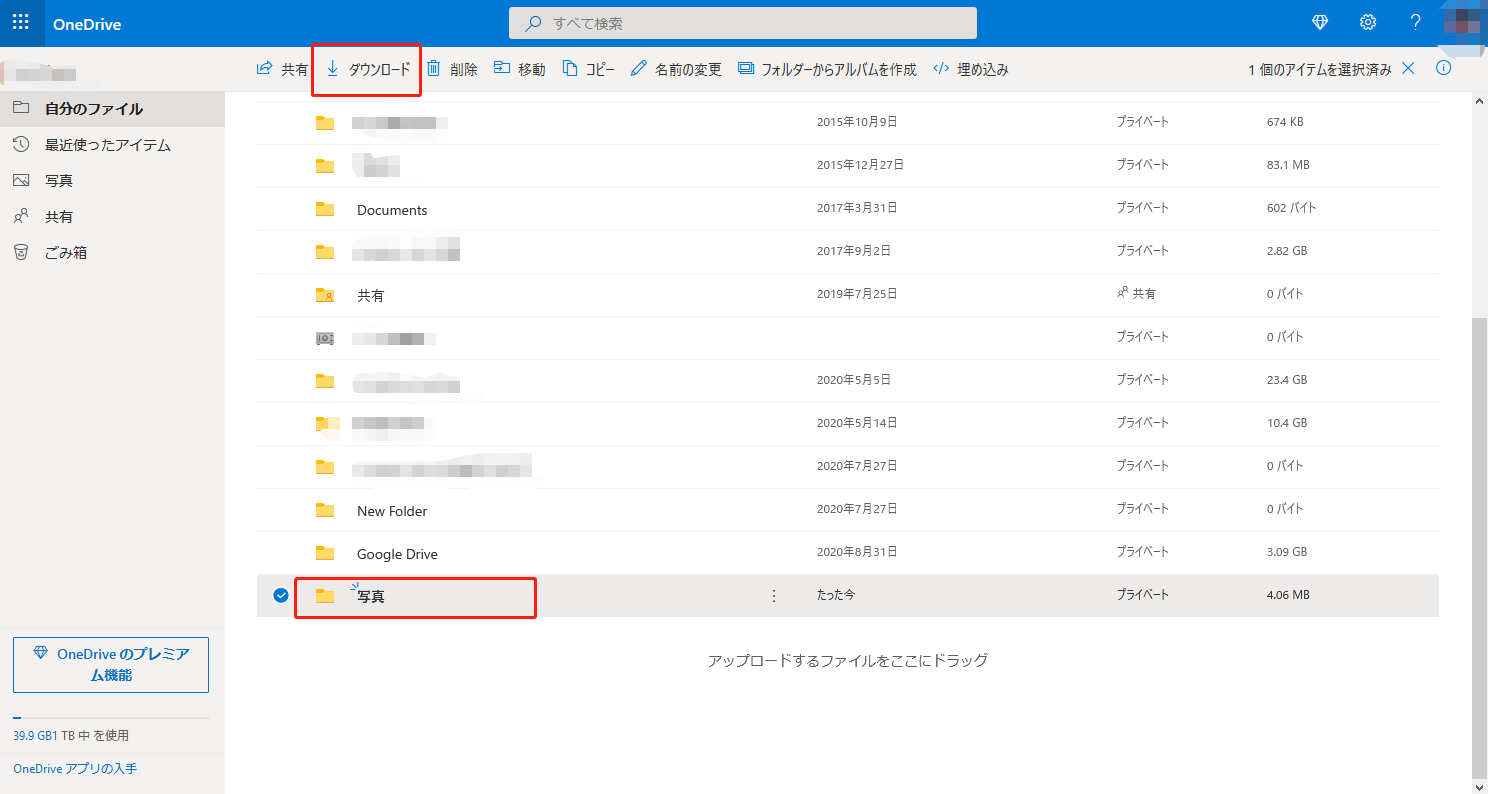
Task: Open 写真 in the sidebar
Action: 112,181
